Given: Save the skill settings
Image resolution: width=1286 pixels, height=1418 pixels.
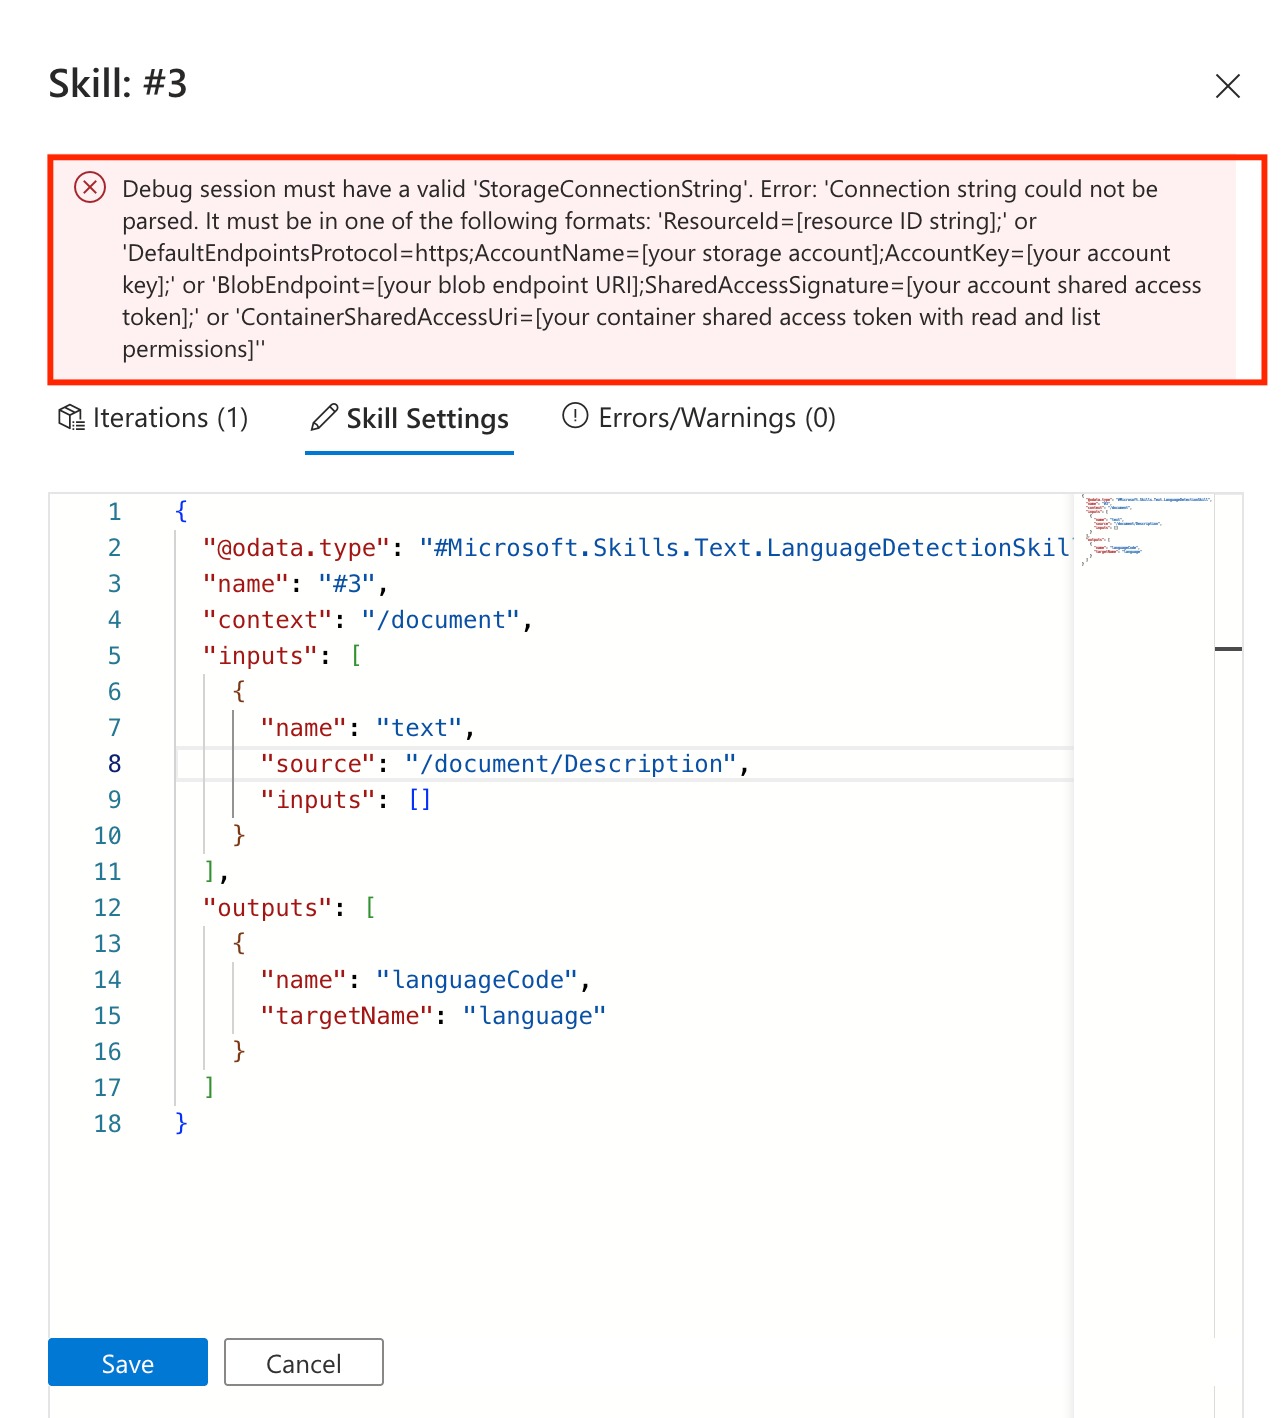Looking at the screenshot, I should (128, 1362).
